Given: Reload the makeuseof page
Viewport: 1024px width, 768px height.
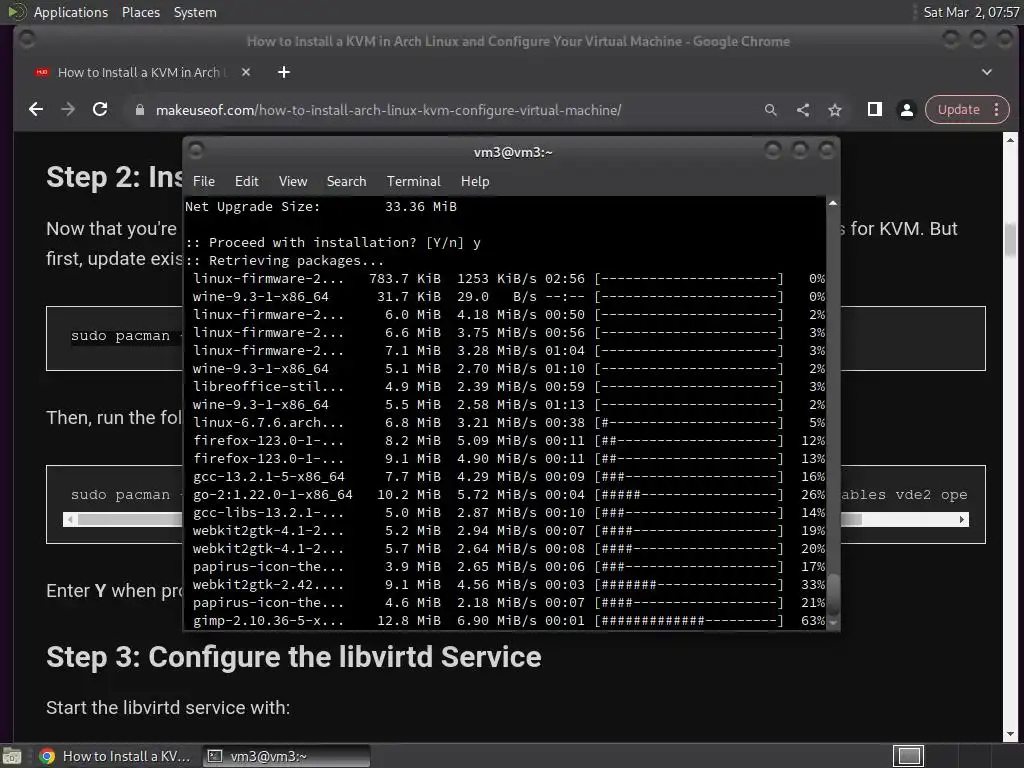Looking at the screenshot, I should click(x=100, y=110).
